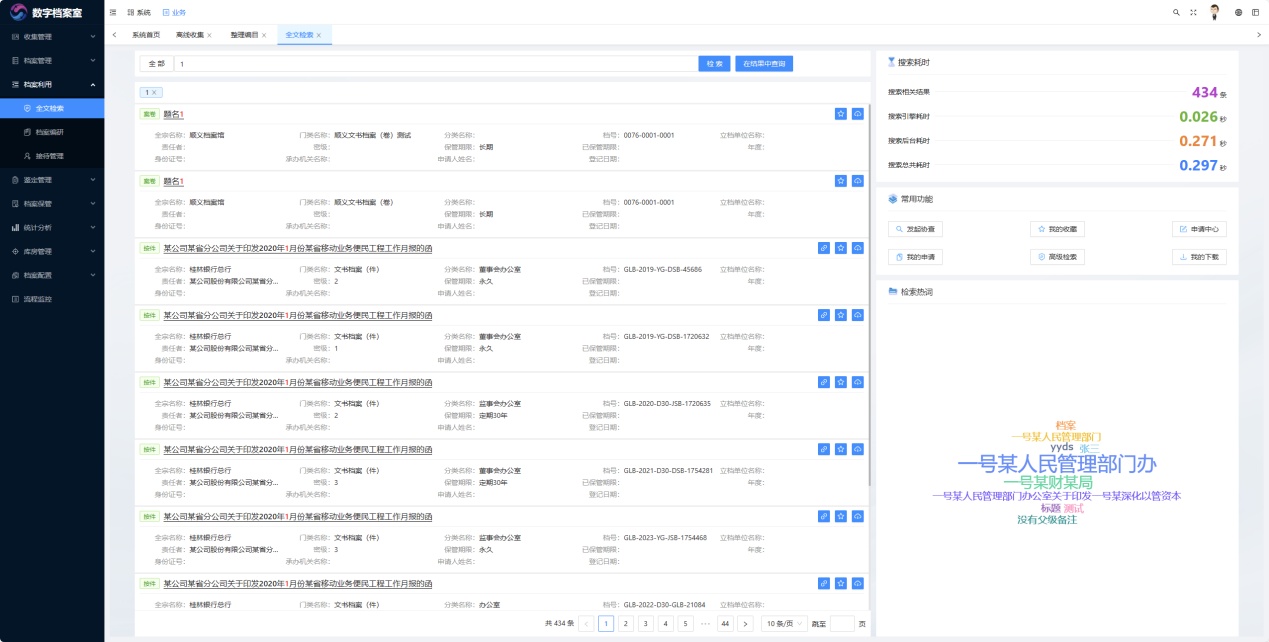Favorite the GLB-2019-YG-DSB-45686 result
Screen dimensions: 1269x642
pos(841,248)
